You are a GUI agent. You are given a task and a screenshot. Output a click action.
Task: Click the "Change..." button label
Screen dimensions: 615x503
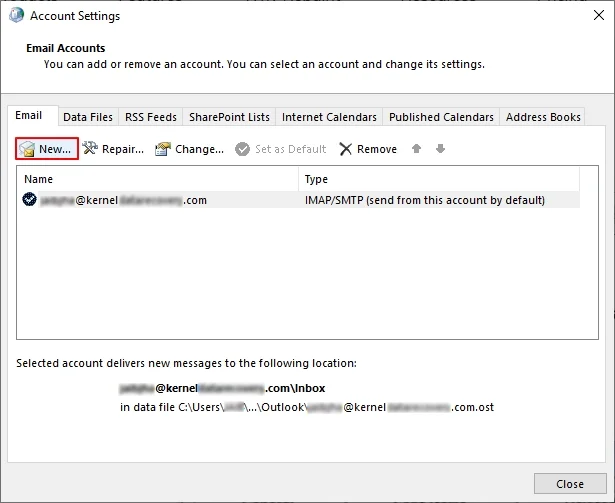coord(199,149)
